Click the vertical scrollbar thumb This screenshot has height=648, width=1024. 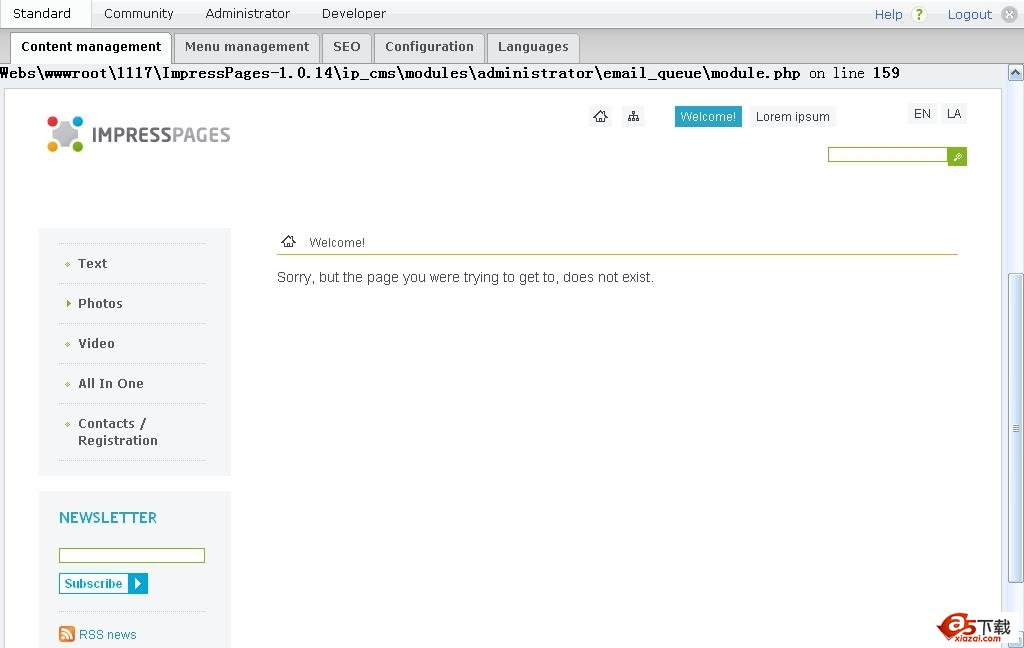(x=1016, y=428)
